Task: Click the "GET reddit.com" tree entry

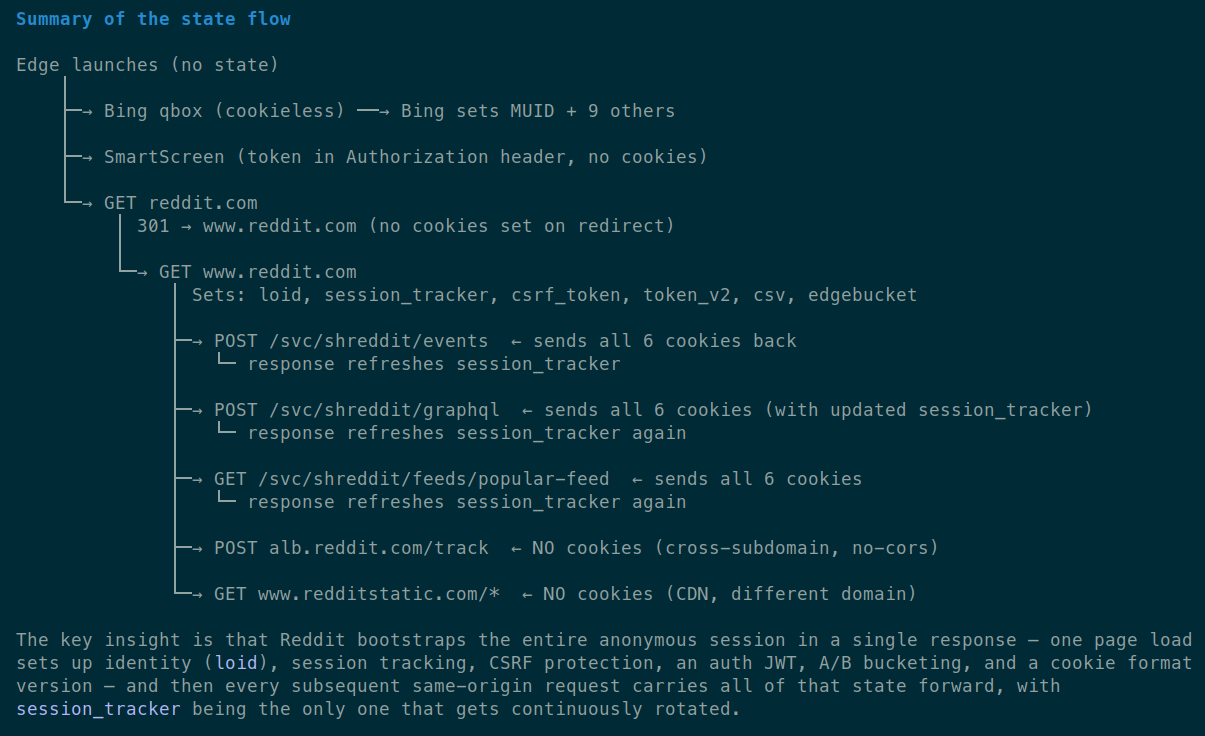Action: coord(180,203)
